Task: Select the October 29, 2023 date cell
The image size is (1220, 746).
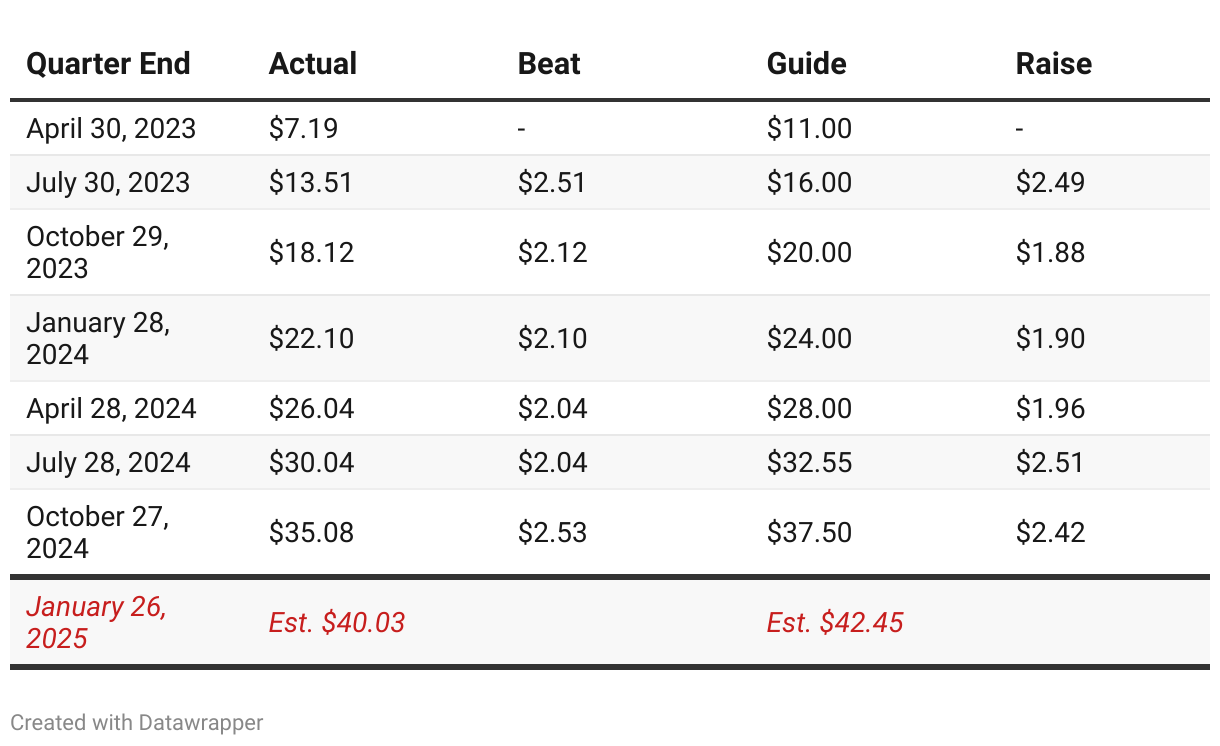Action: [98, 252]
